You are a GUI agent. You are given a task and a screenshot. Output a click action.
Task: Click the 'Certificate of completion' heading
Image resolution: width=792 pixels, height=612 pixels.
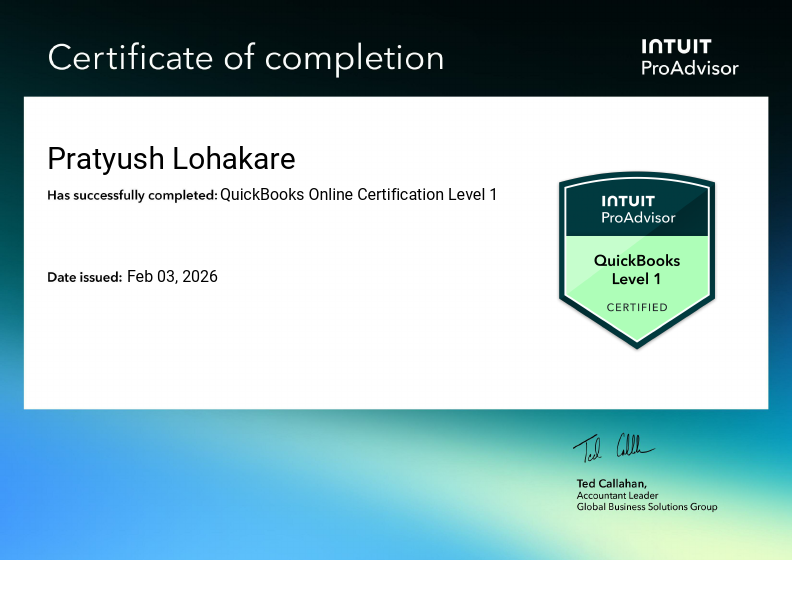point(245,58)
